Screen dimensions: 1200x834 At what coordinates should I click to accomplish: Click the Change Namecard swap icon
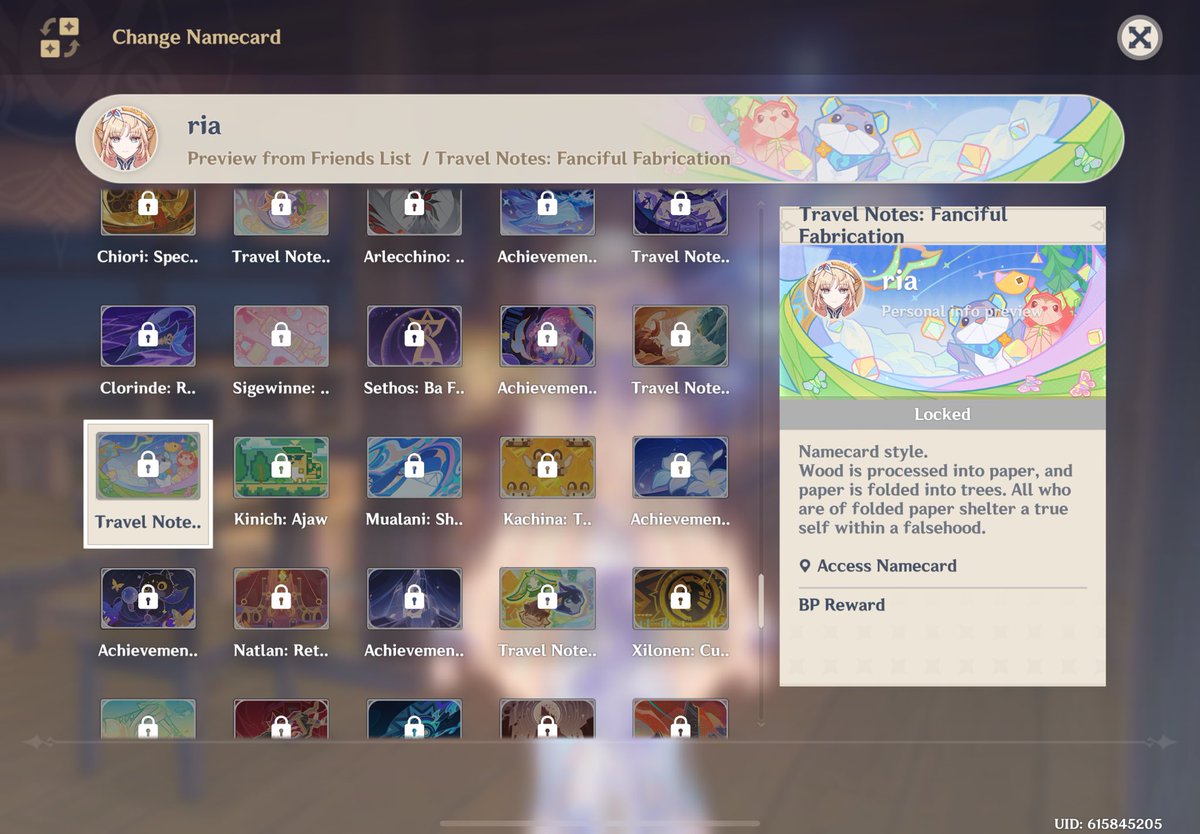click(60, 38)
